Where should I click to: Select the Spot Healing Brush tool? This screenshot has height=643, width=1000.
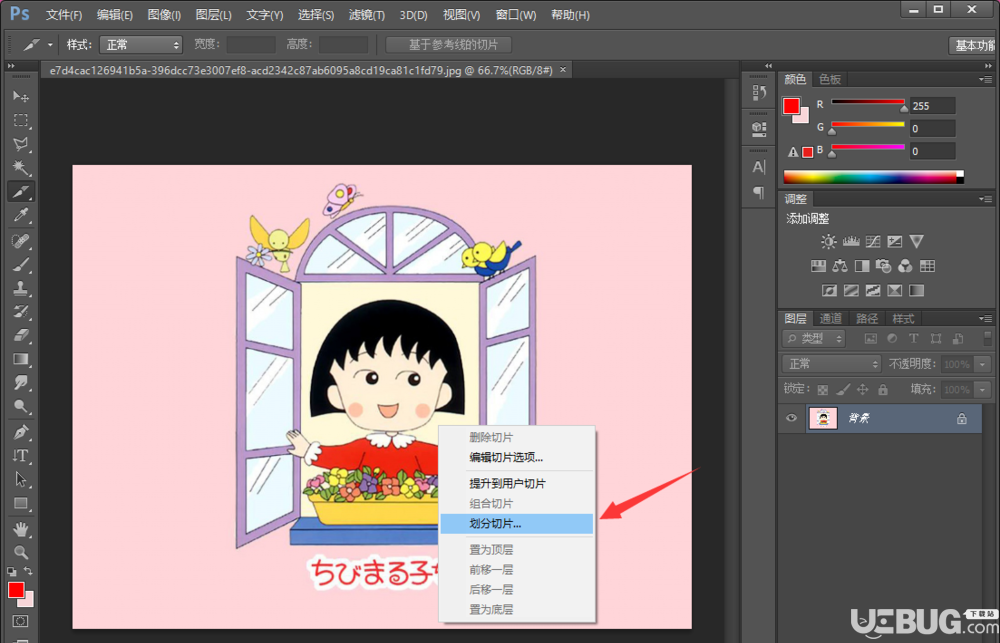(x=20, y=241)
